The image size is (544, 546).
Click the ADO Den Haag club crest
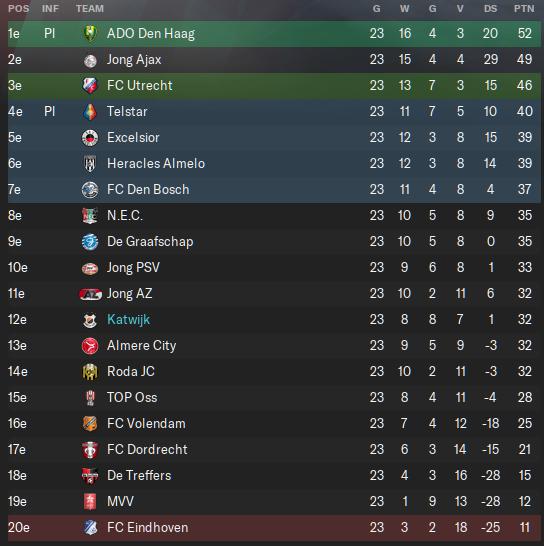coord(90,34)
